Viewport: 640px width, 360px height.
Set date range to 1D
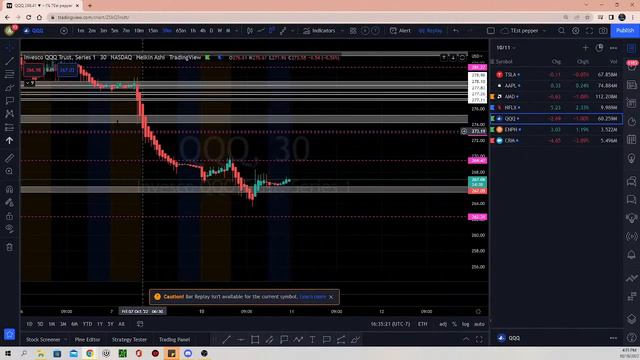[29, 324]
